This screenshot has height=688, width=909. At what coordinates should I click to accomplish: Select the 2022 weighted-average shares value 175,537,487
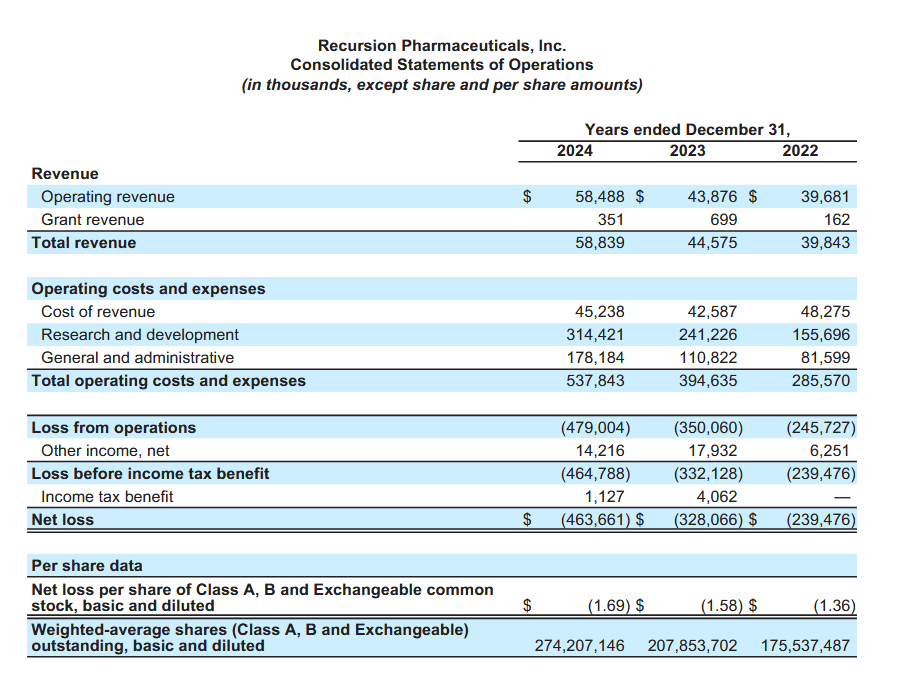coord(805,646)
